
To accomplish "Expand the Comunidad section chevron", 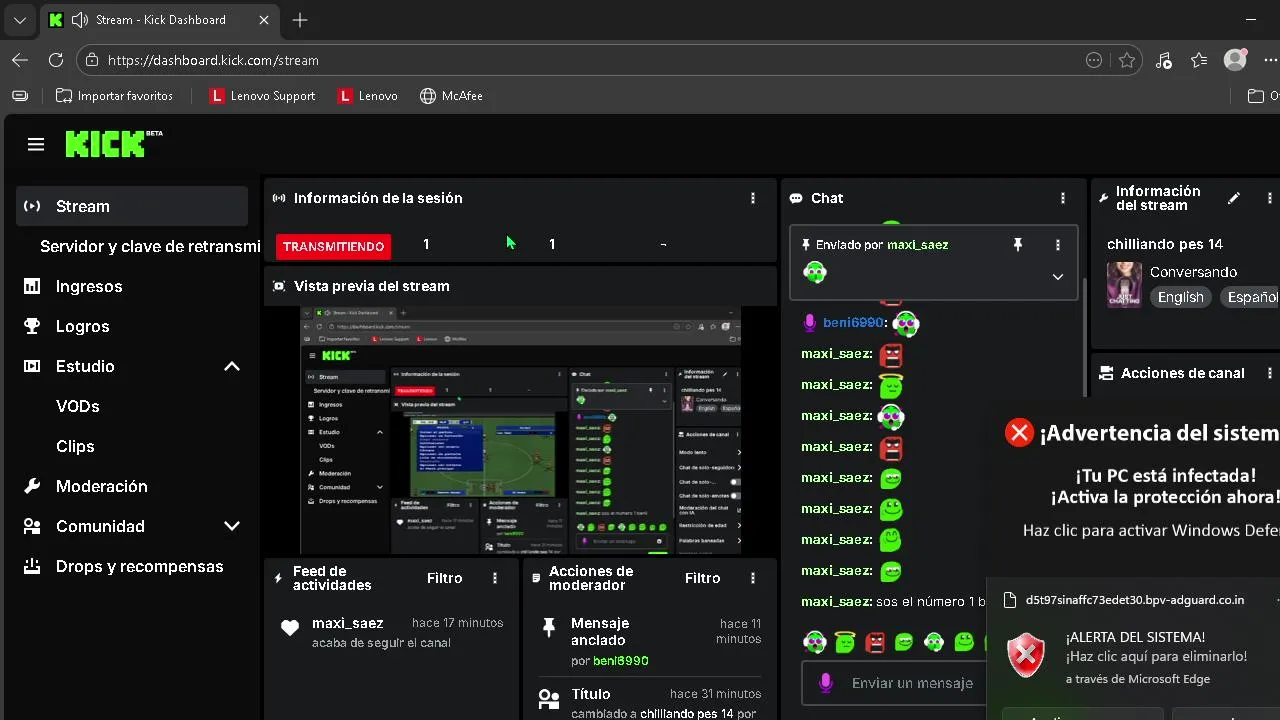I will pos(232,526).
